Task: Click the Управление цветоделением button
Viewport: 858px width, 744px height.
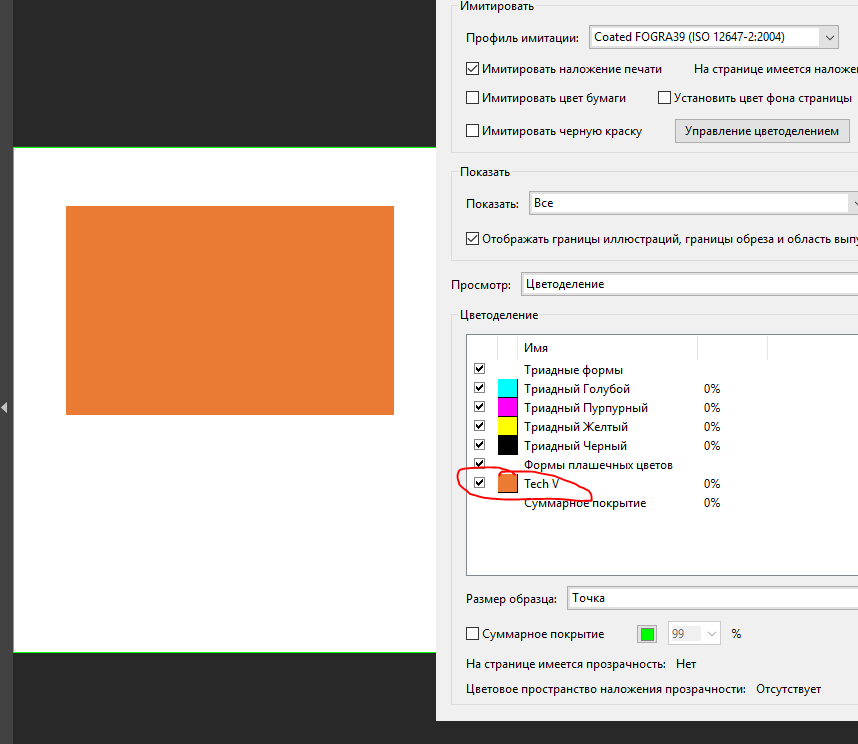Action: click(762, 131)
